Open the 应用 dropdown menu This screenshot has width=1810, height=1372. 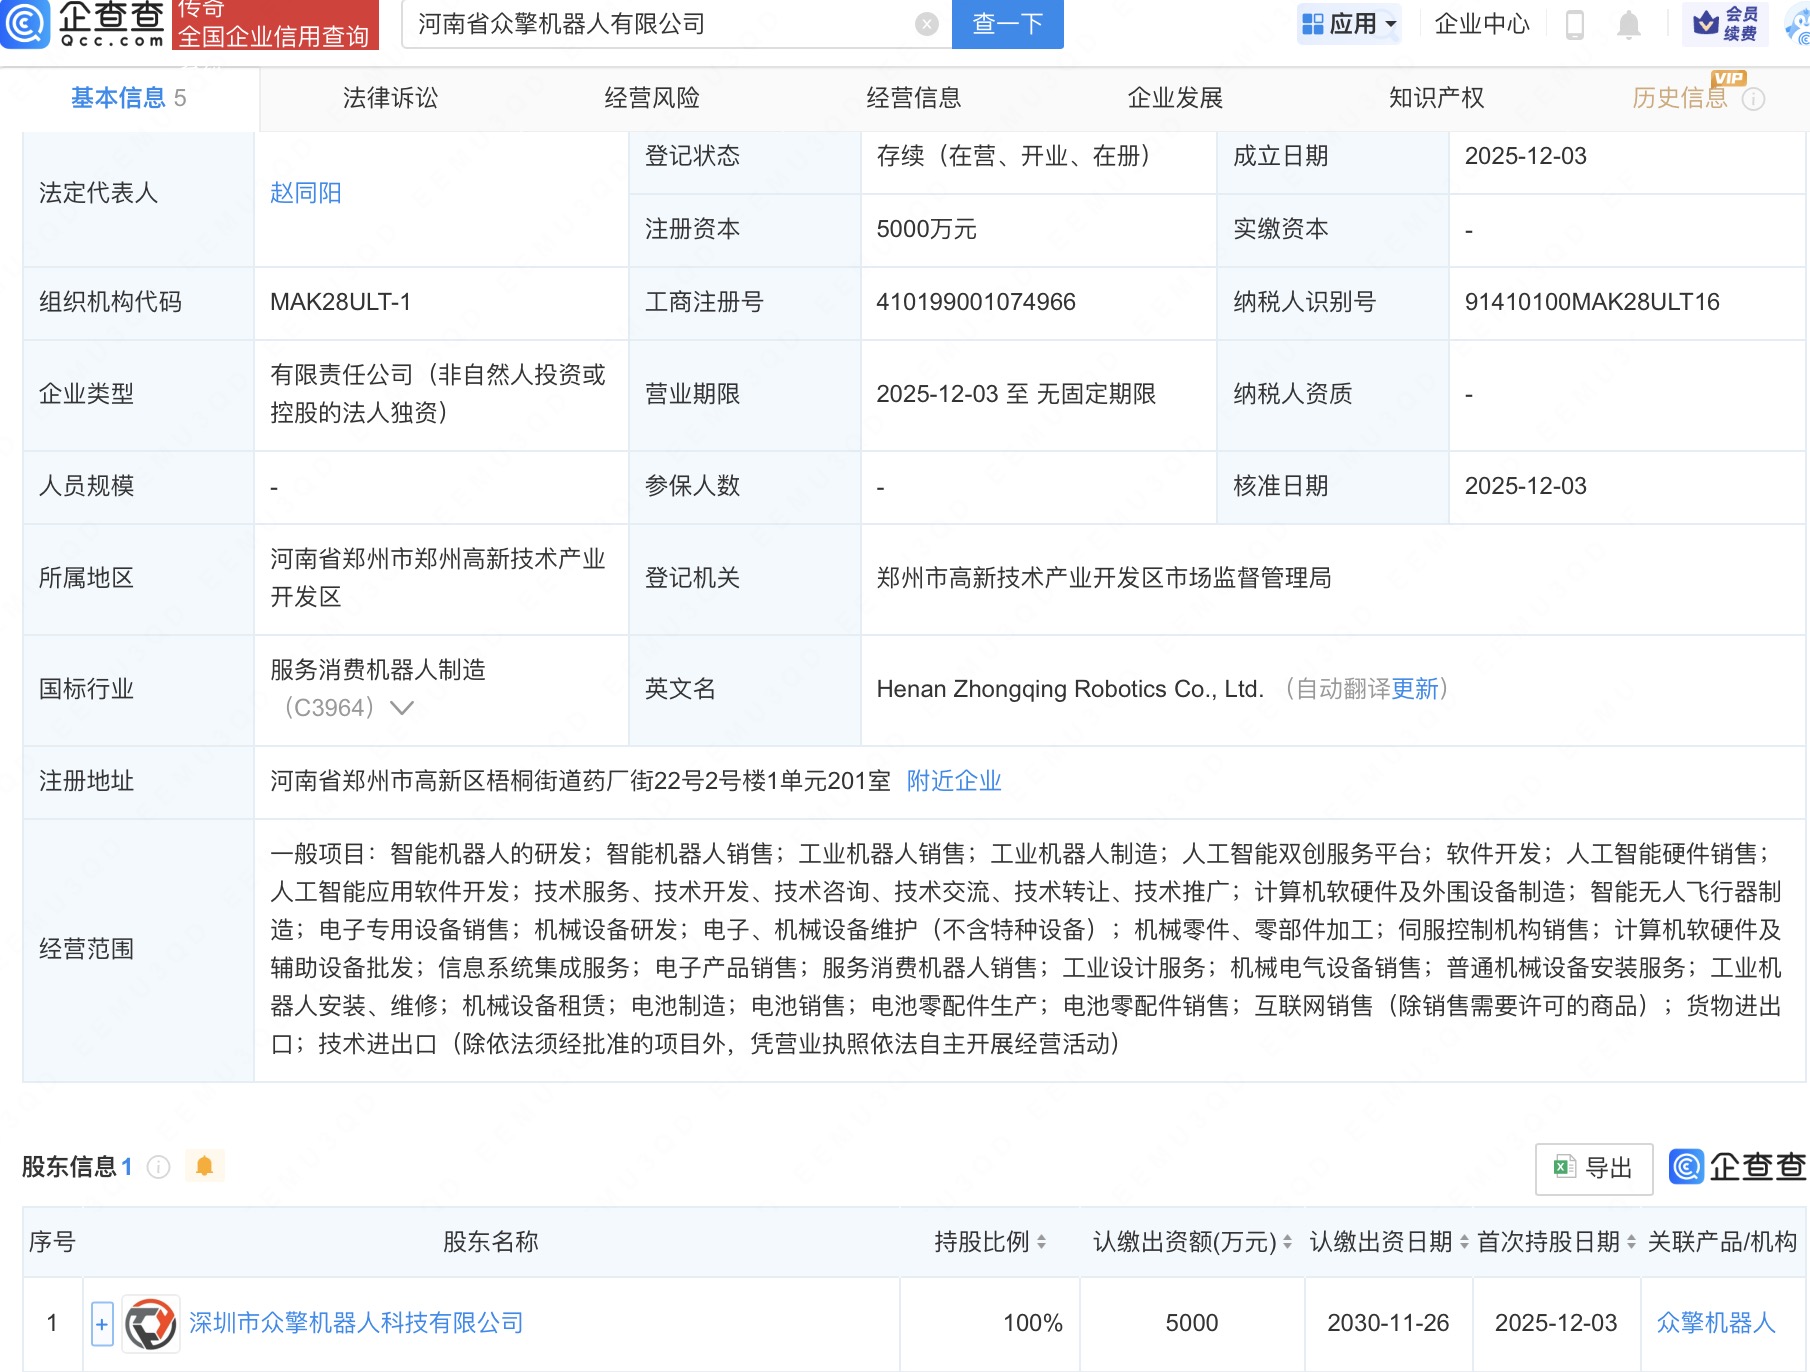coord(1348,24)
